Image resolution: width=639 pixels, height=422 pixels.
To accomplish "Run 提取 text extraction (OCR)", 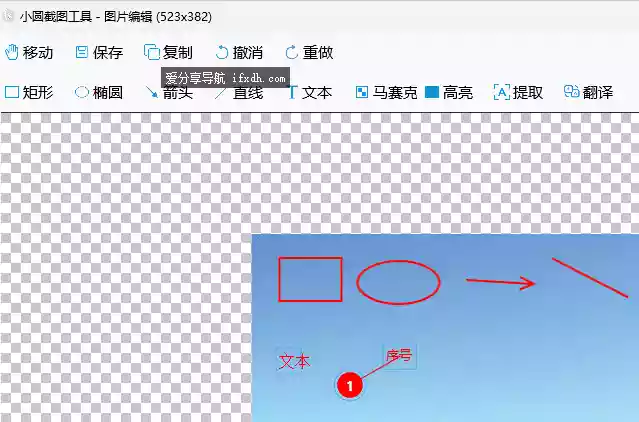I will point(518,92).
